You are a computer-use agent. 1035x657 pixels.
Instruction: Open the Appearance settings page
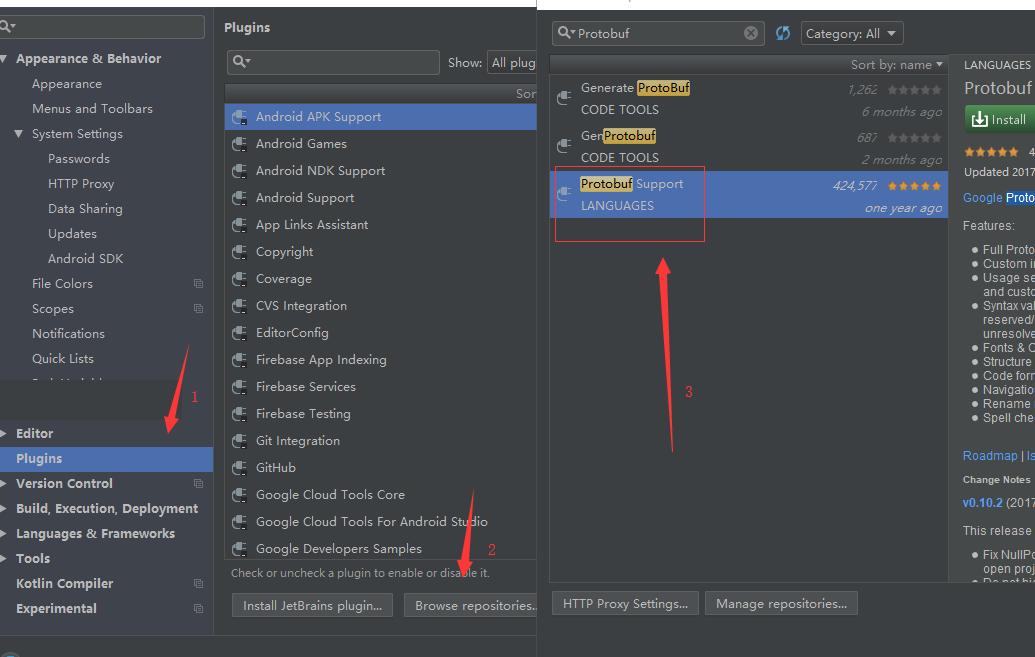pos(67,84)
